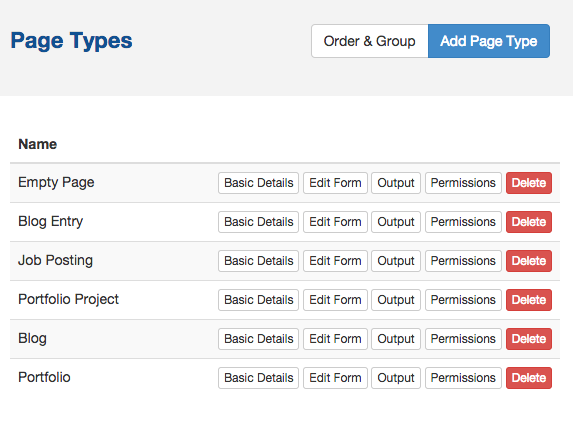Open Basic Details for Empty Page
Screen dimensions: 573x431
pyautogui.click(x=258, y=183)
